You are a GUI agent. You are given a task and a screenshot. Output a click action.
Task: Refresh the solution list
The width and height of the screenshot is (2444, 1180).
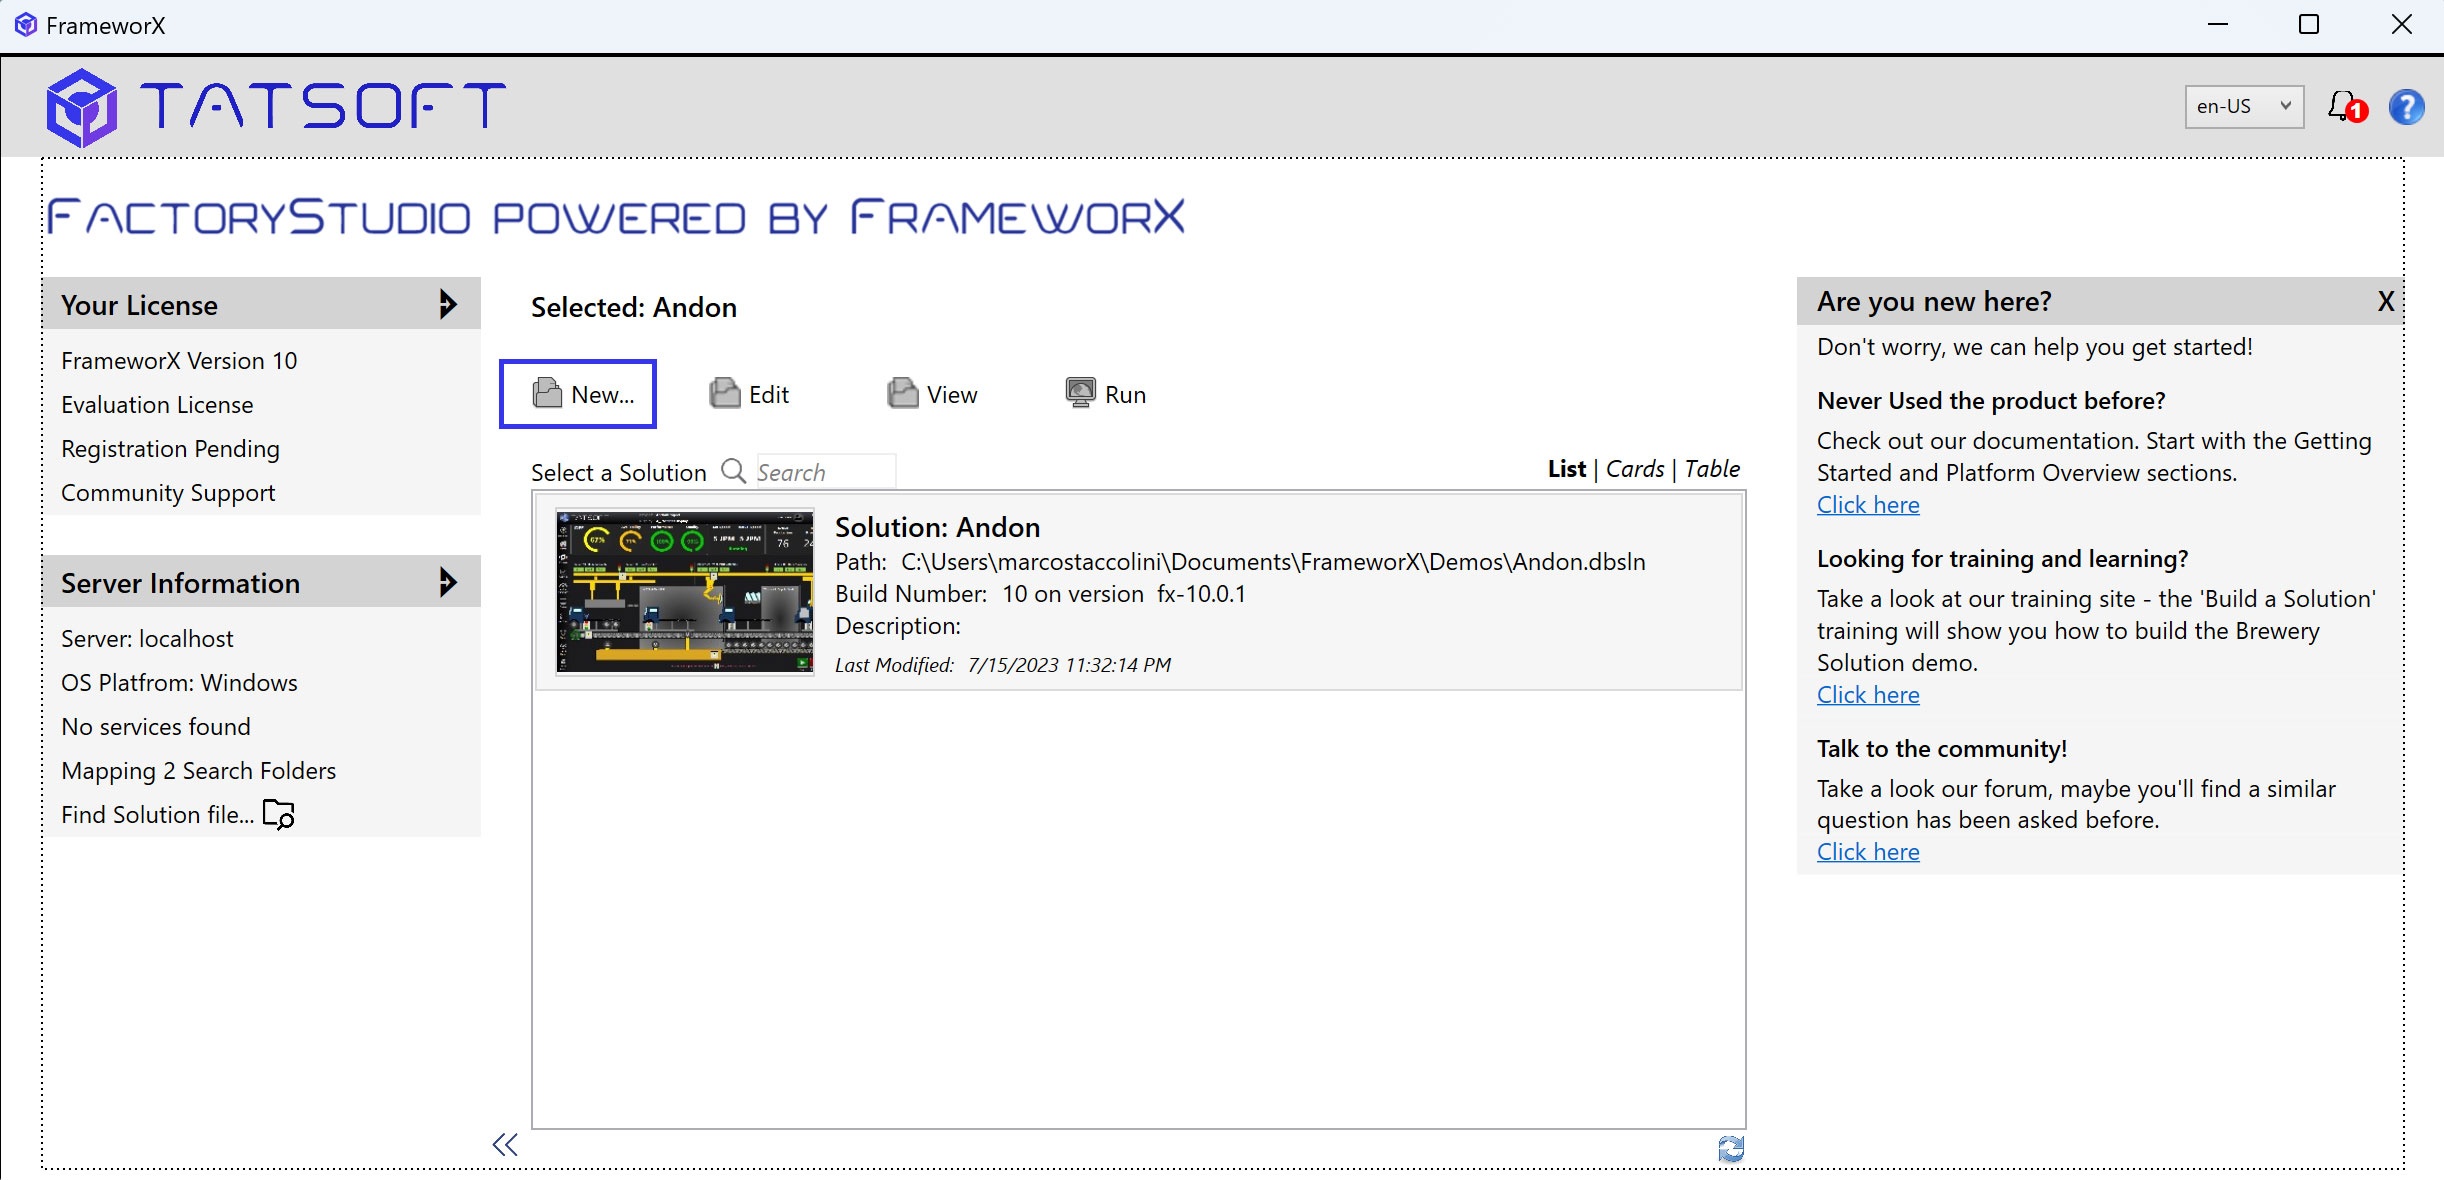coord(1731,1148)
